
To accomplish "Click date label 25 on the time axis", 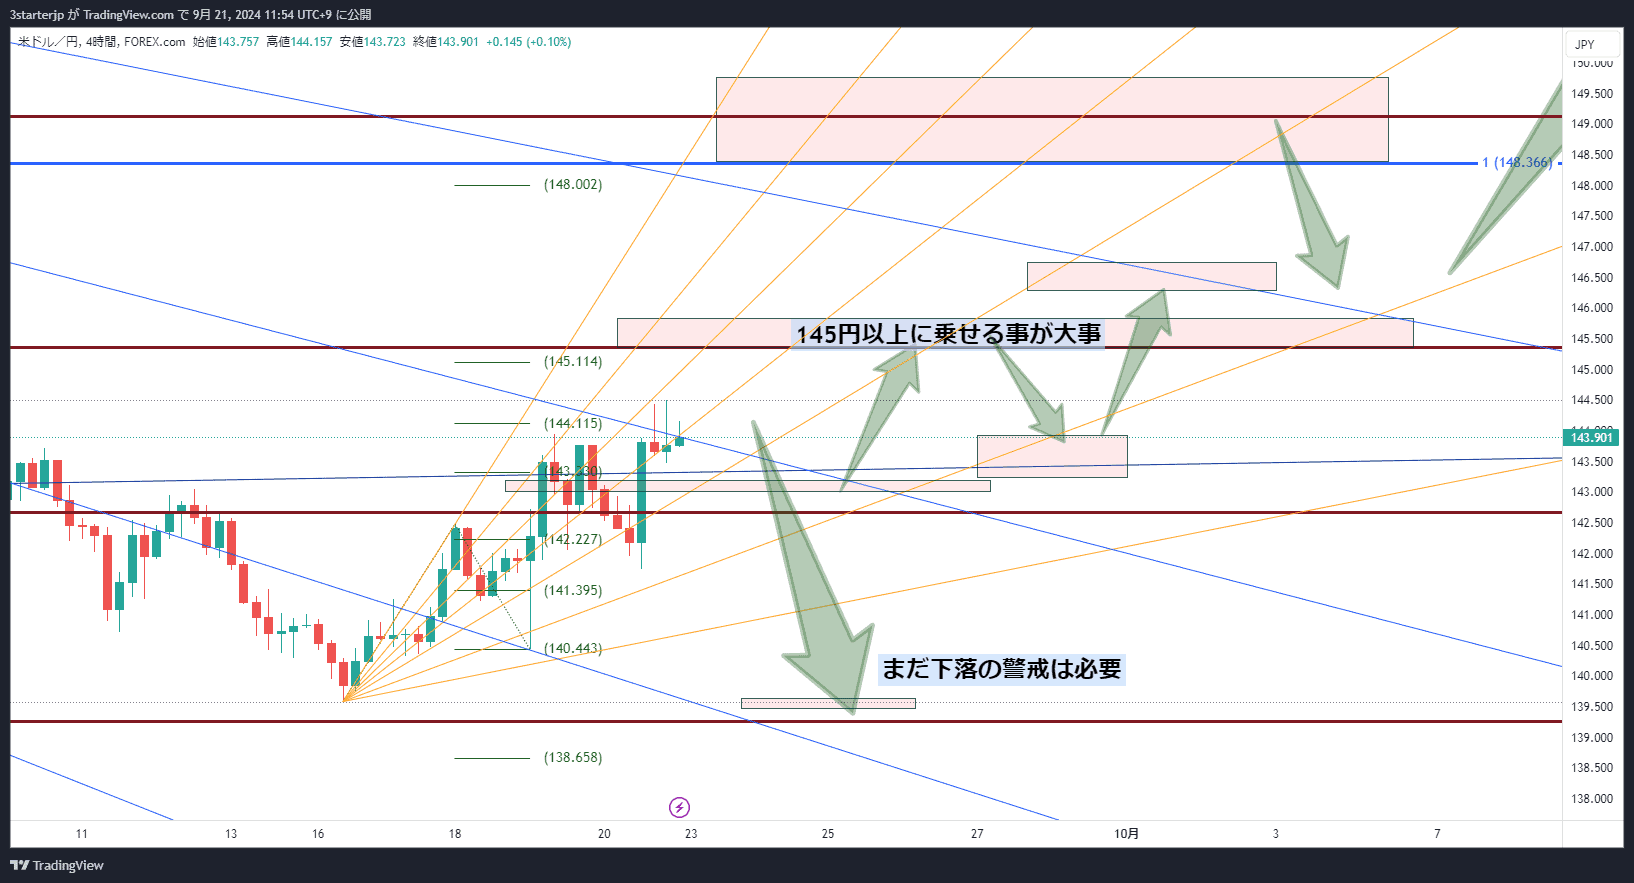I will pos(828,834).
